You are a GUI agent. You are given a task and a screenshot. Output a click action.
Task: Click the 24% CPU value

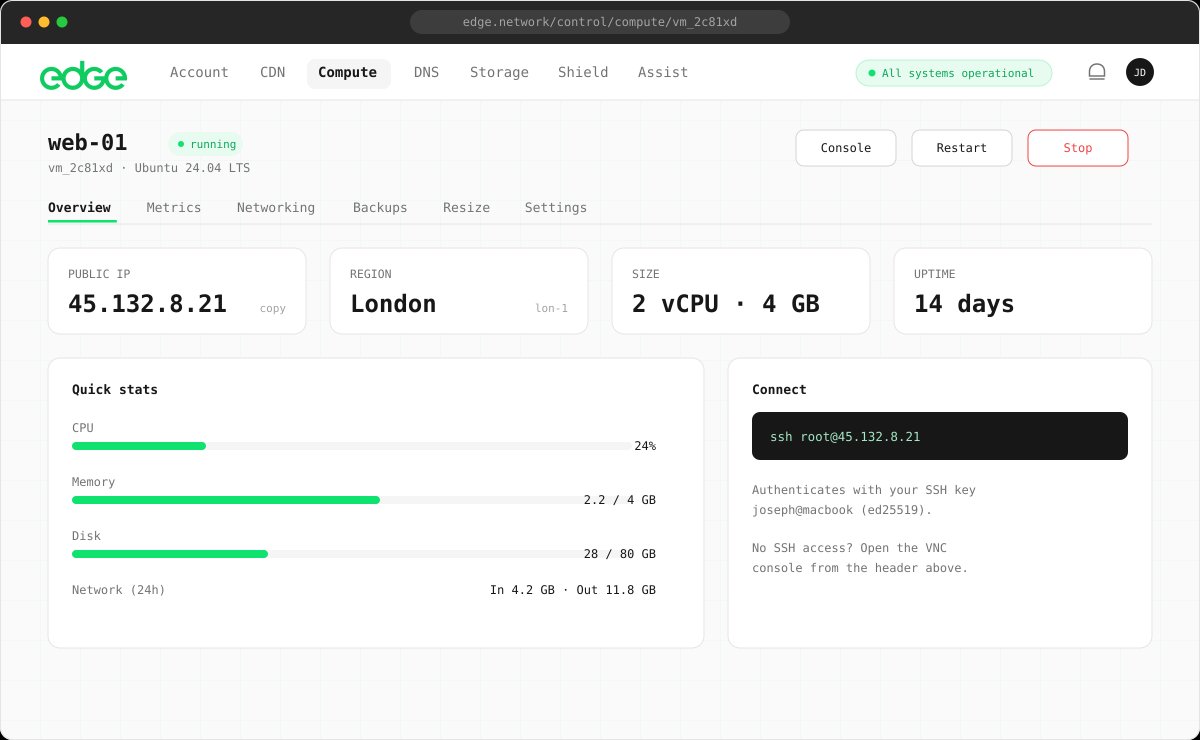tap(645, 446)
